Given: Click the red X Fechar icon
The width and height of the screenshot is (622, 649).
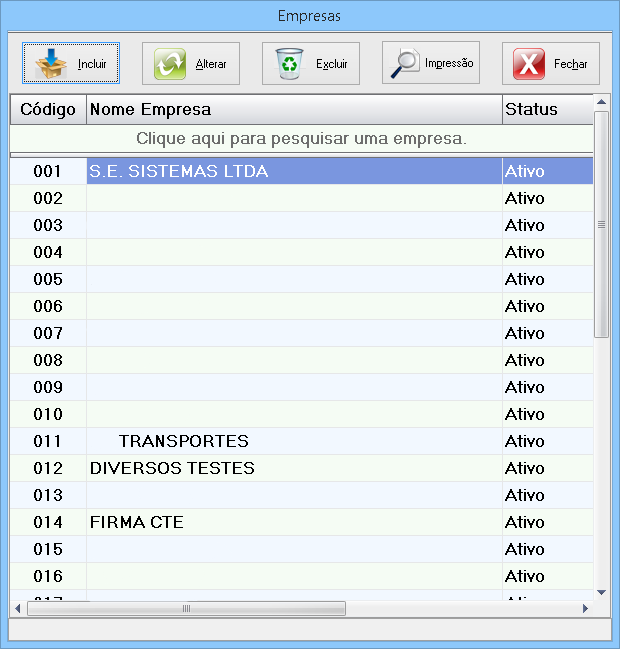Looking at the screenshot, I should click(530, 64).
